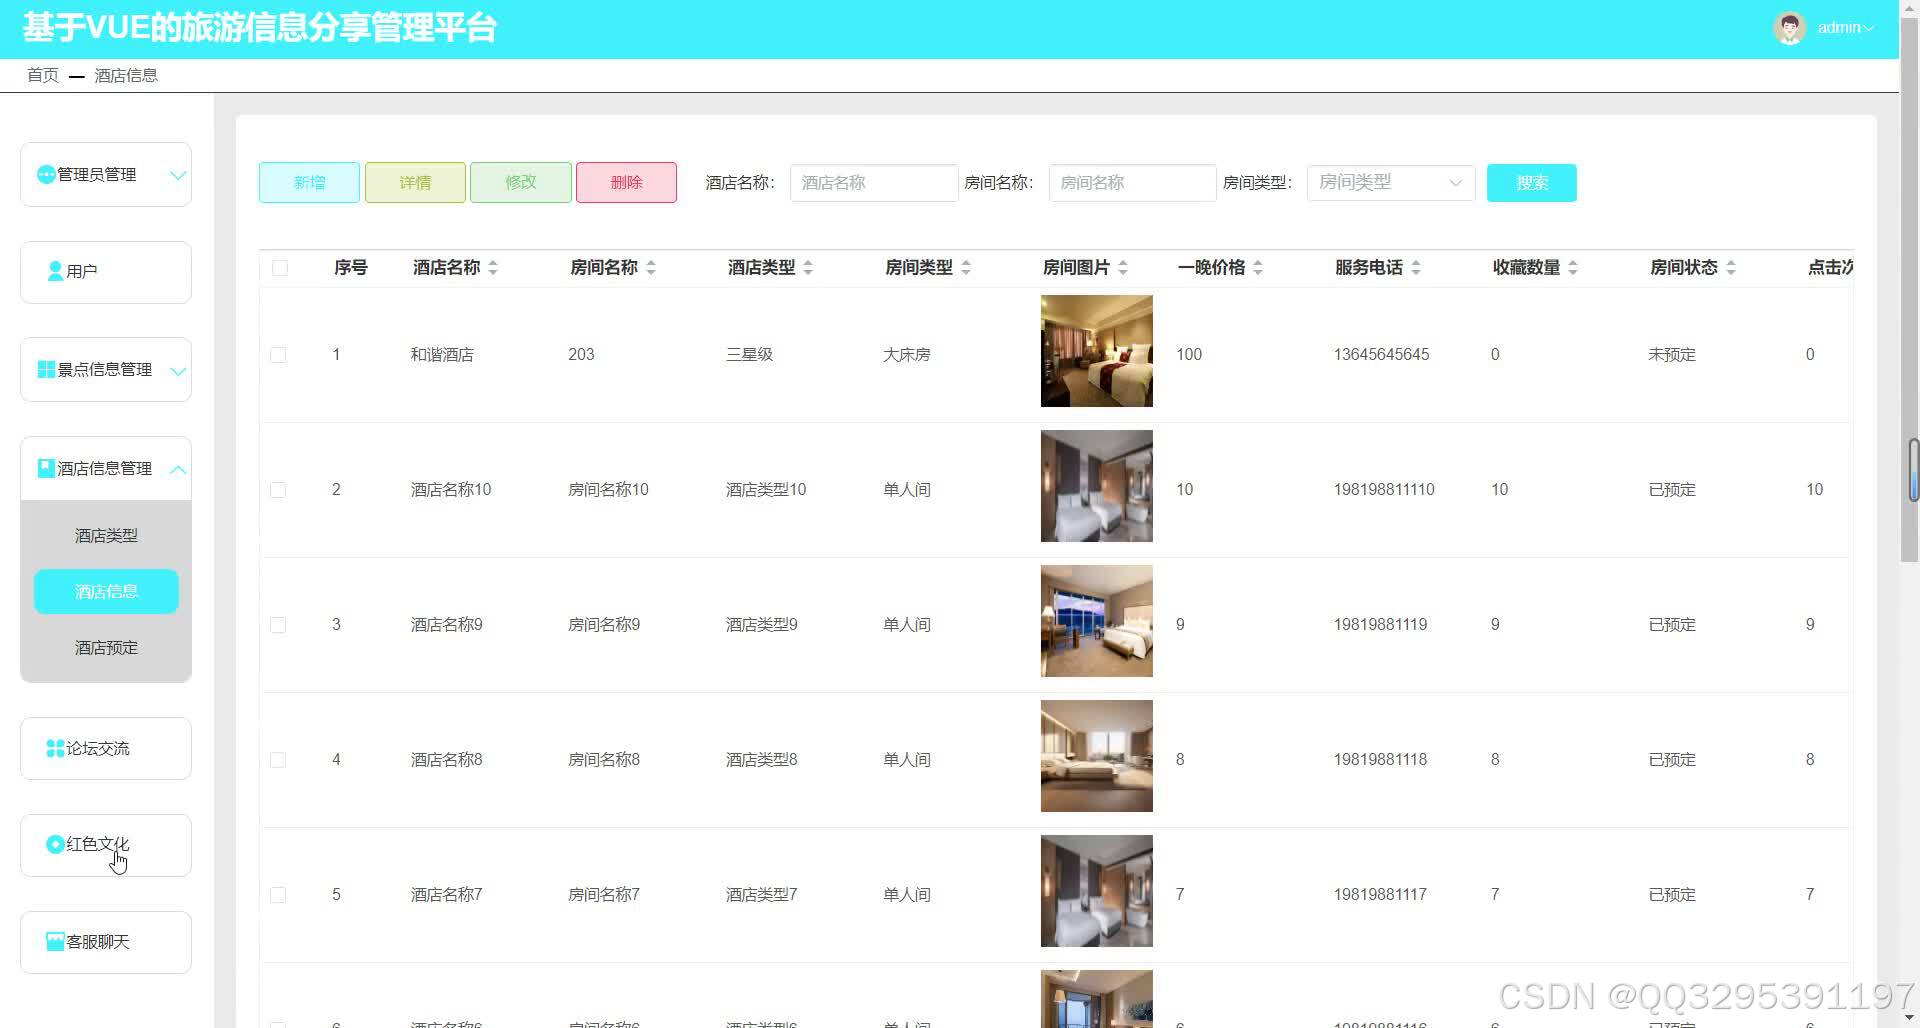This screenshot has width=1920, height=1028.
Task: Open 酒店类型 submenu item
Action: 106,536
